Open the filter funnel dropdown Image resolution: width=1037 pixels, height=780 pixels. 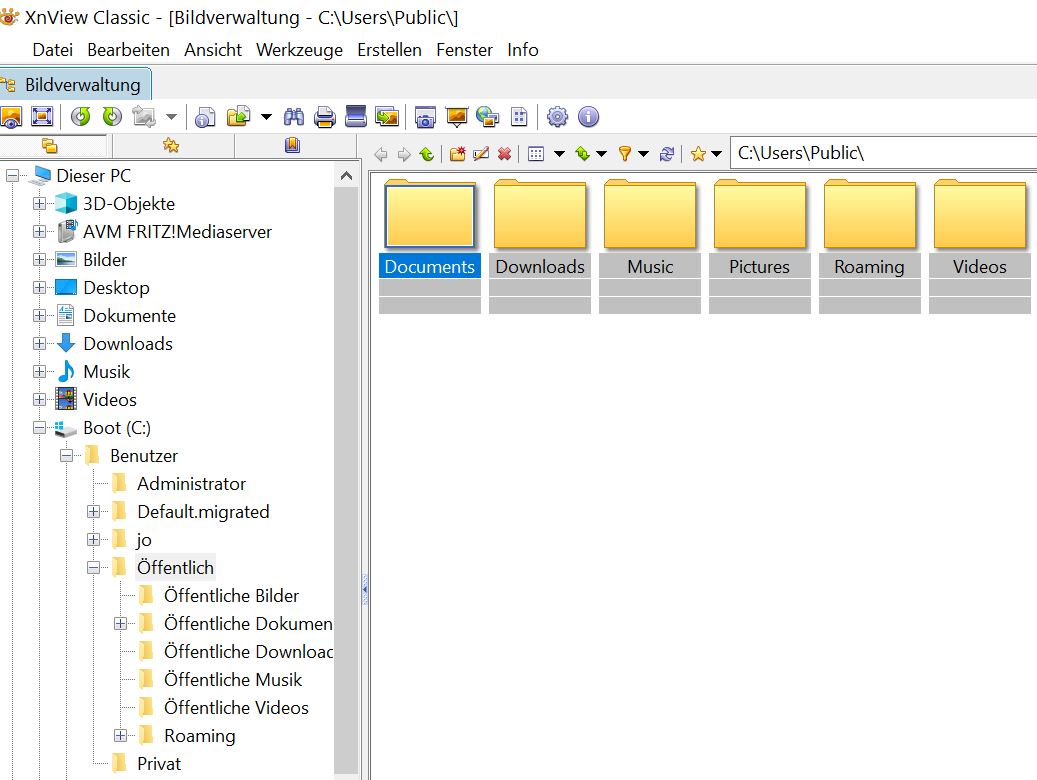pos(643,154)
